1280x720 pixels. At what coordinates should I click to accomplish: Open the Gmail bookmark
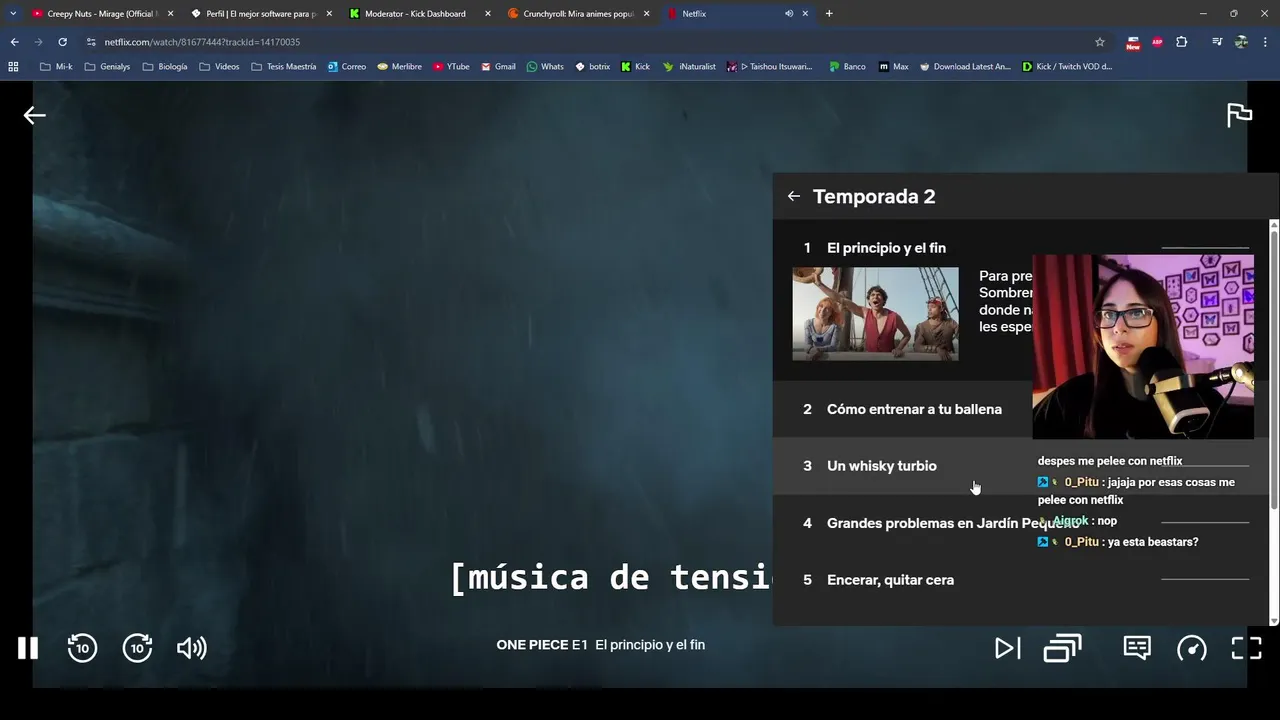coord(498,67)
